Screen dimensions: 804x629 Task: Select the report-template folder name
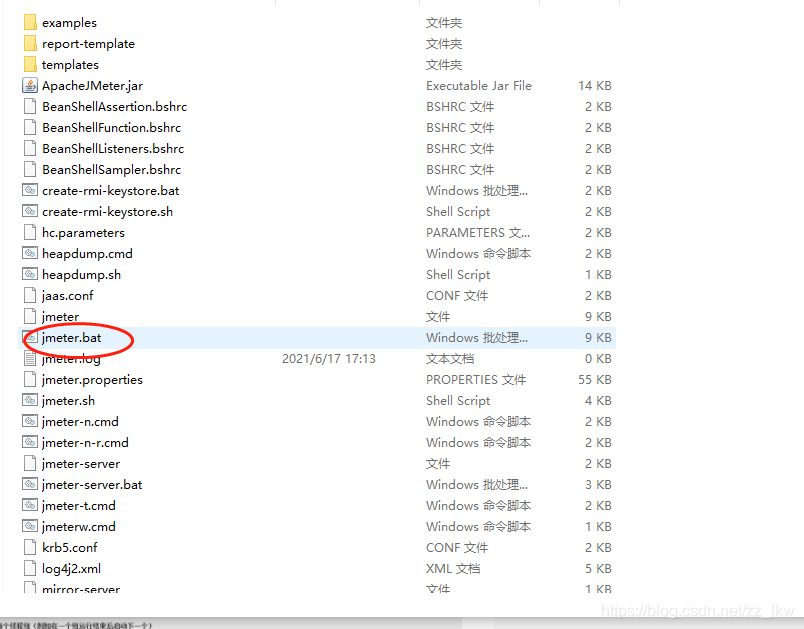tap(88, 44)
